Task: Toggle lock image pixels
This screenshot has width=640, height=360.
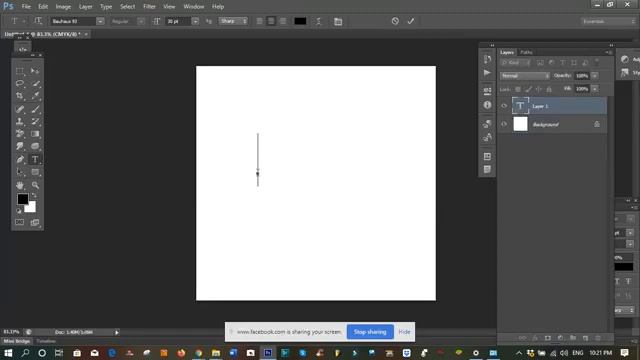Action: [528, 89]
